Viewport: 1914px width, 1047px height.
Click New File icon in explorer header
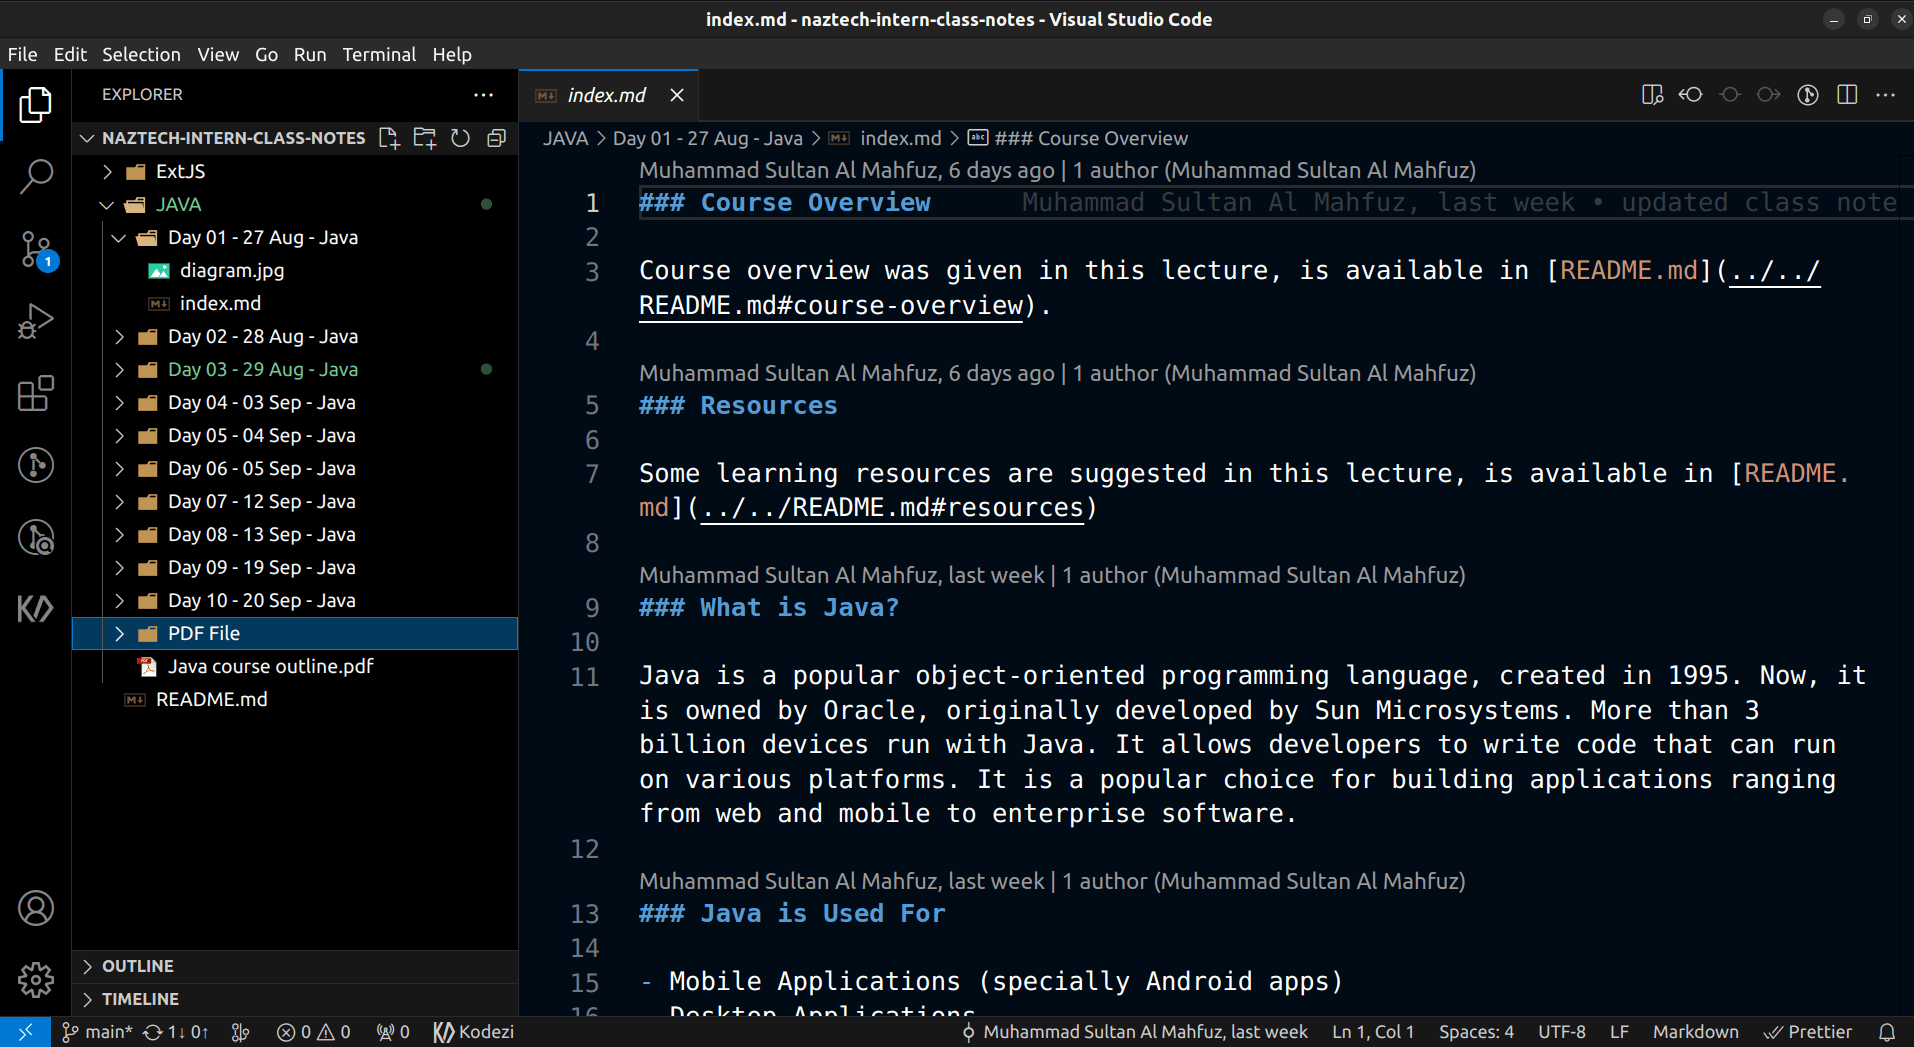click(389, 138)
